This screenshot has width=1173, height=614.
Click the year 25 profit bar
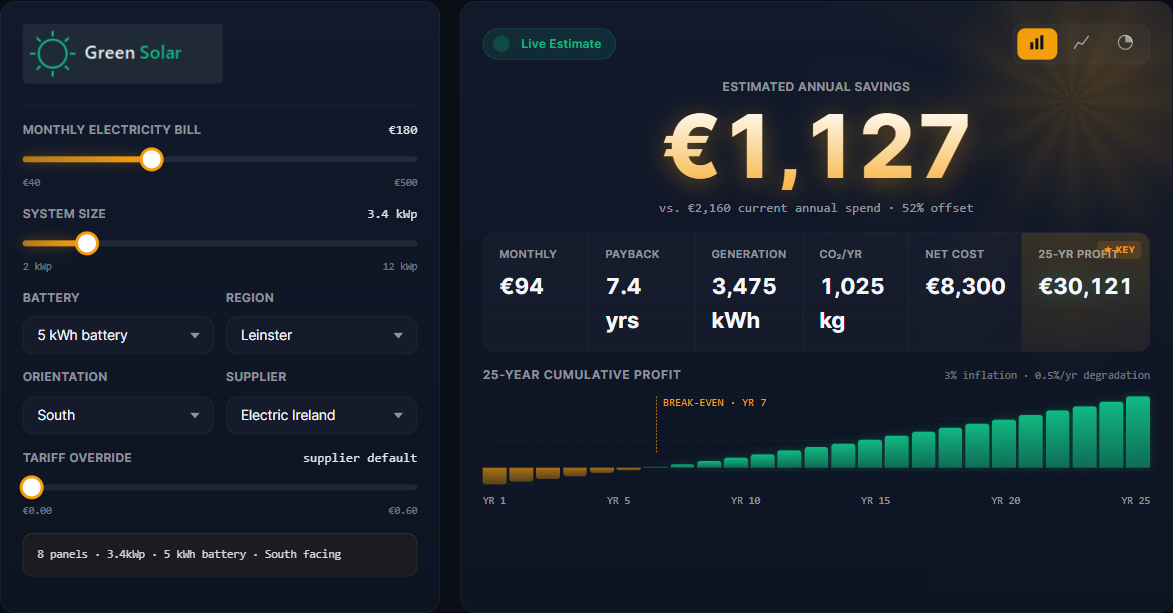(1138, 432)
